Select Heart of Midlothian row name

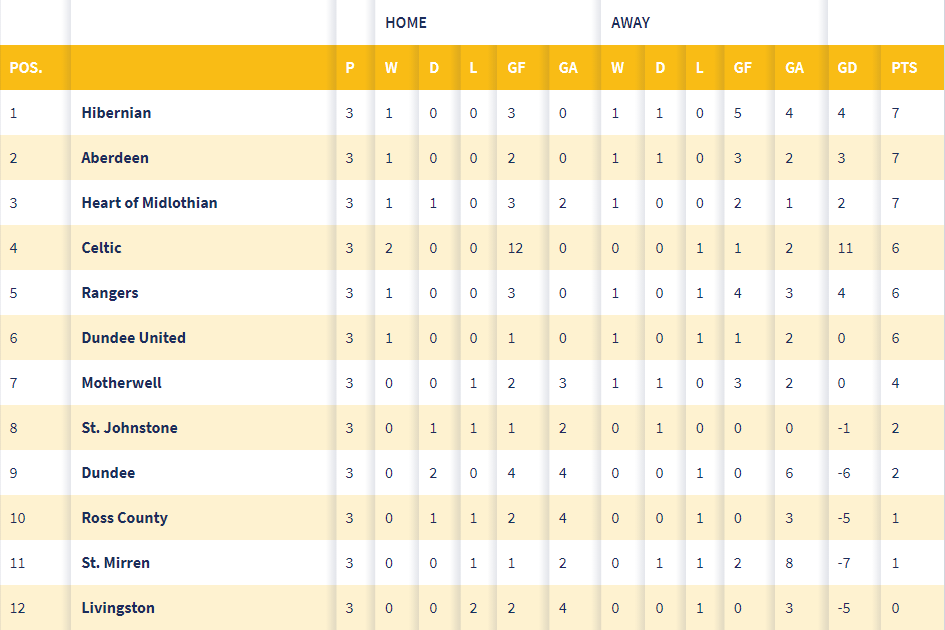coord(149,203)
